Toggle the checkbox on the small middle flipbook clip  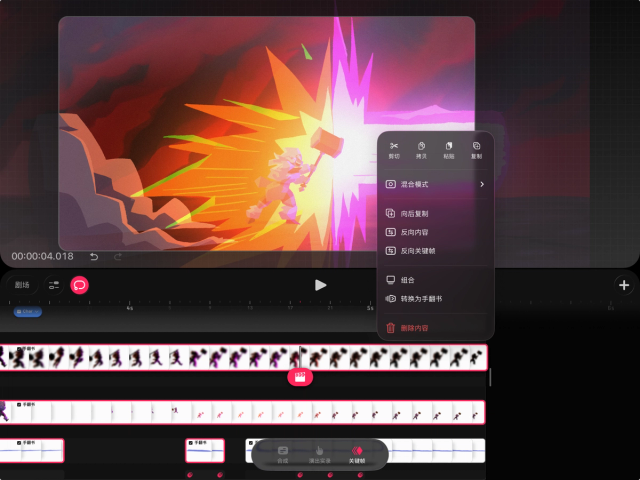(x=191, y=443)
